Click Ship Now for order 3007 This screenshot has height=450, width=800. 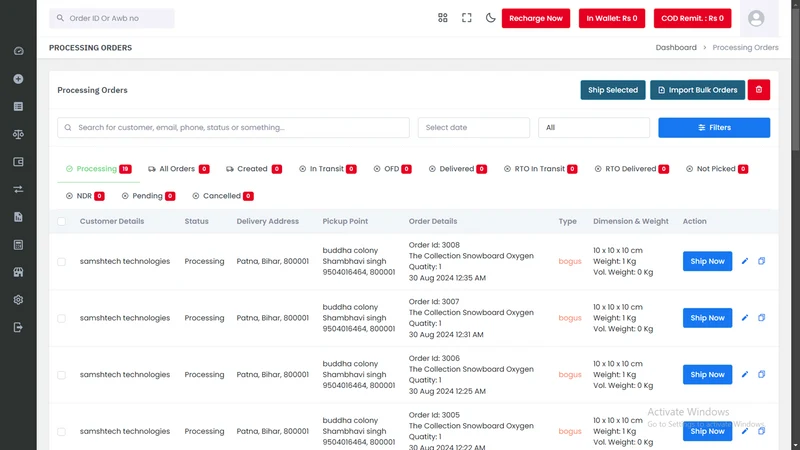707,318
